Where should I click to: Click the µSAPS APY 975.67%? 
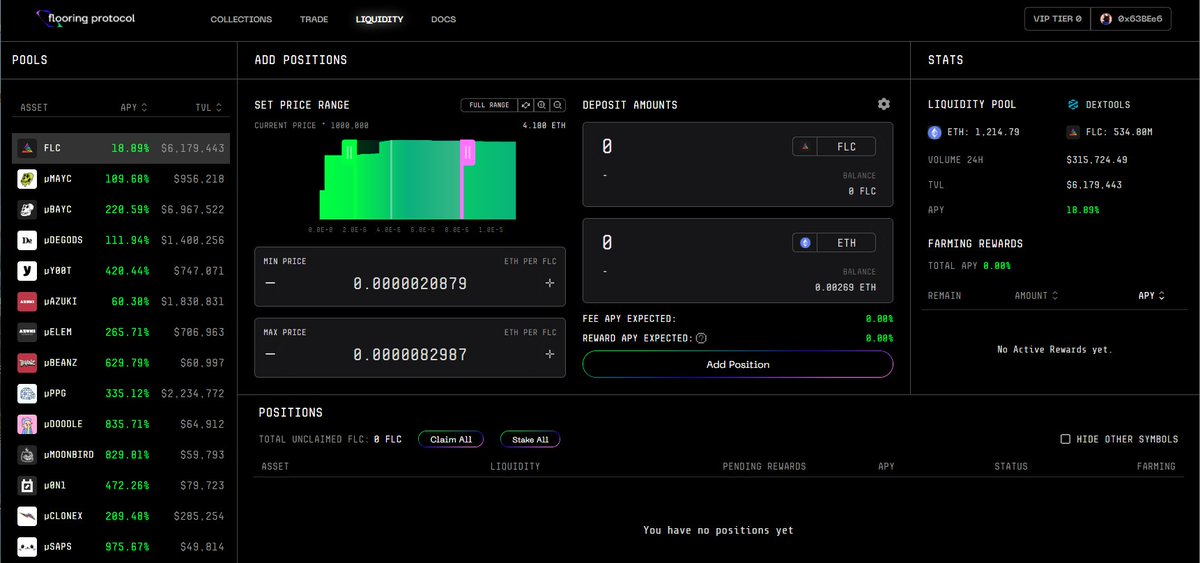126,547
